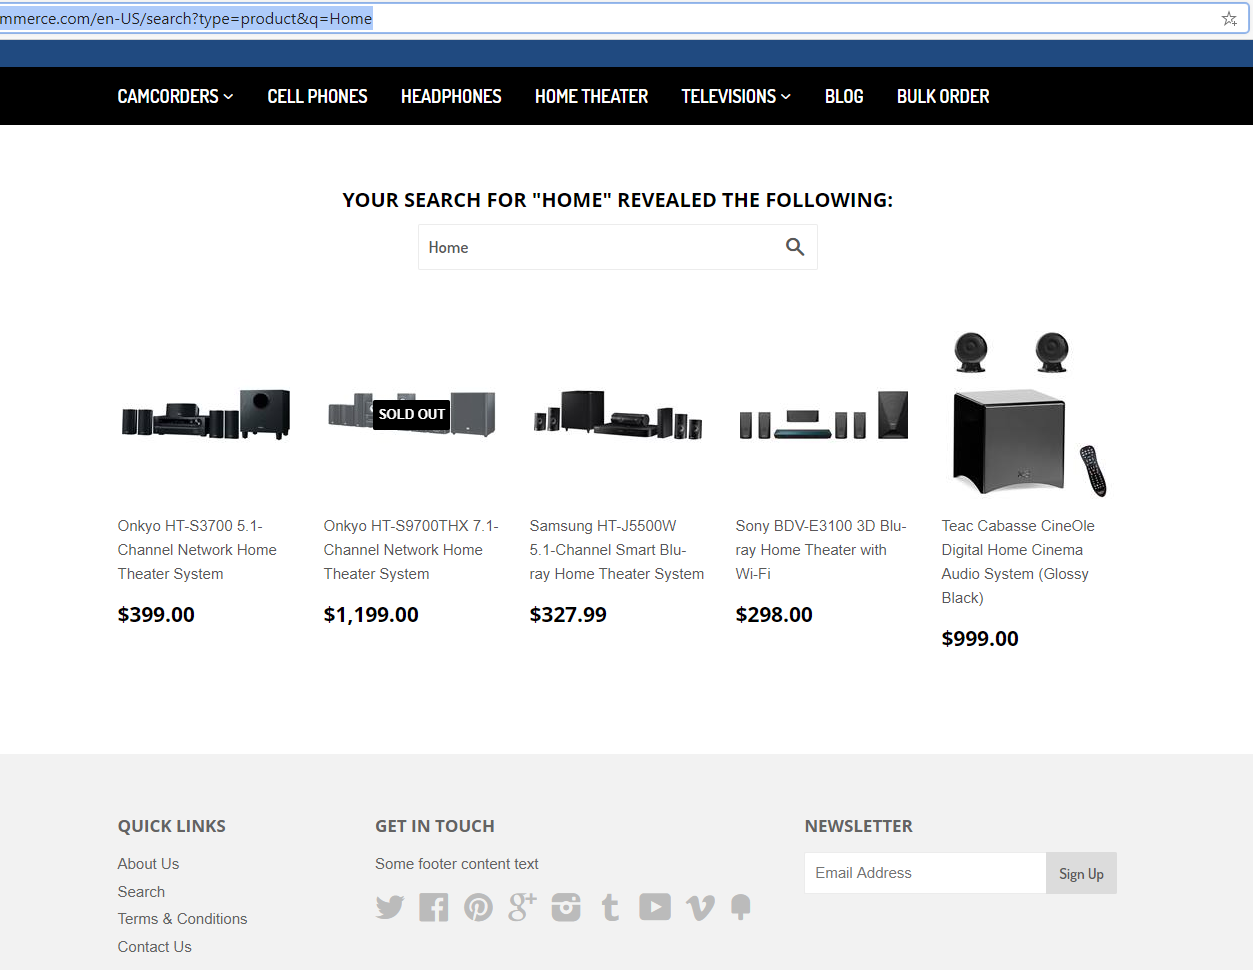Open the Vimeo icon
The height and width of the screenshot is (970, 1253).
point(700,907)
